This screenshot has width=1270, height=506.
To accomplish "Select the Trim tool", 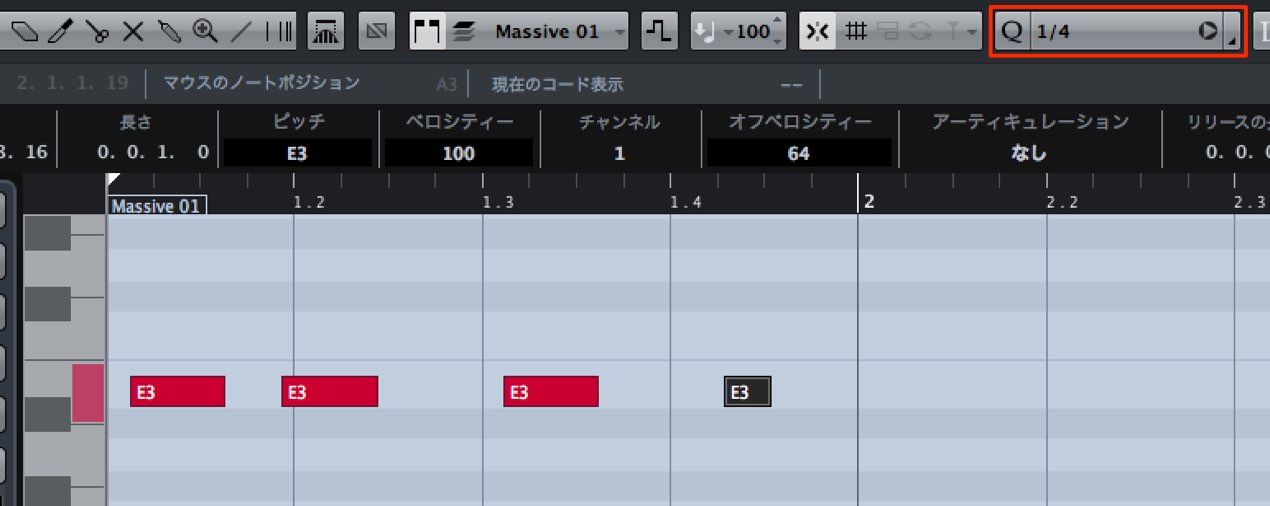I will click(x=60, y=31).
